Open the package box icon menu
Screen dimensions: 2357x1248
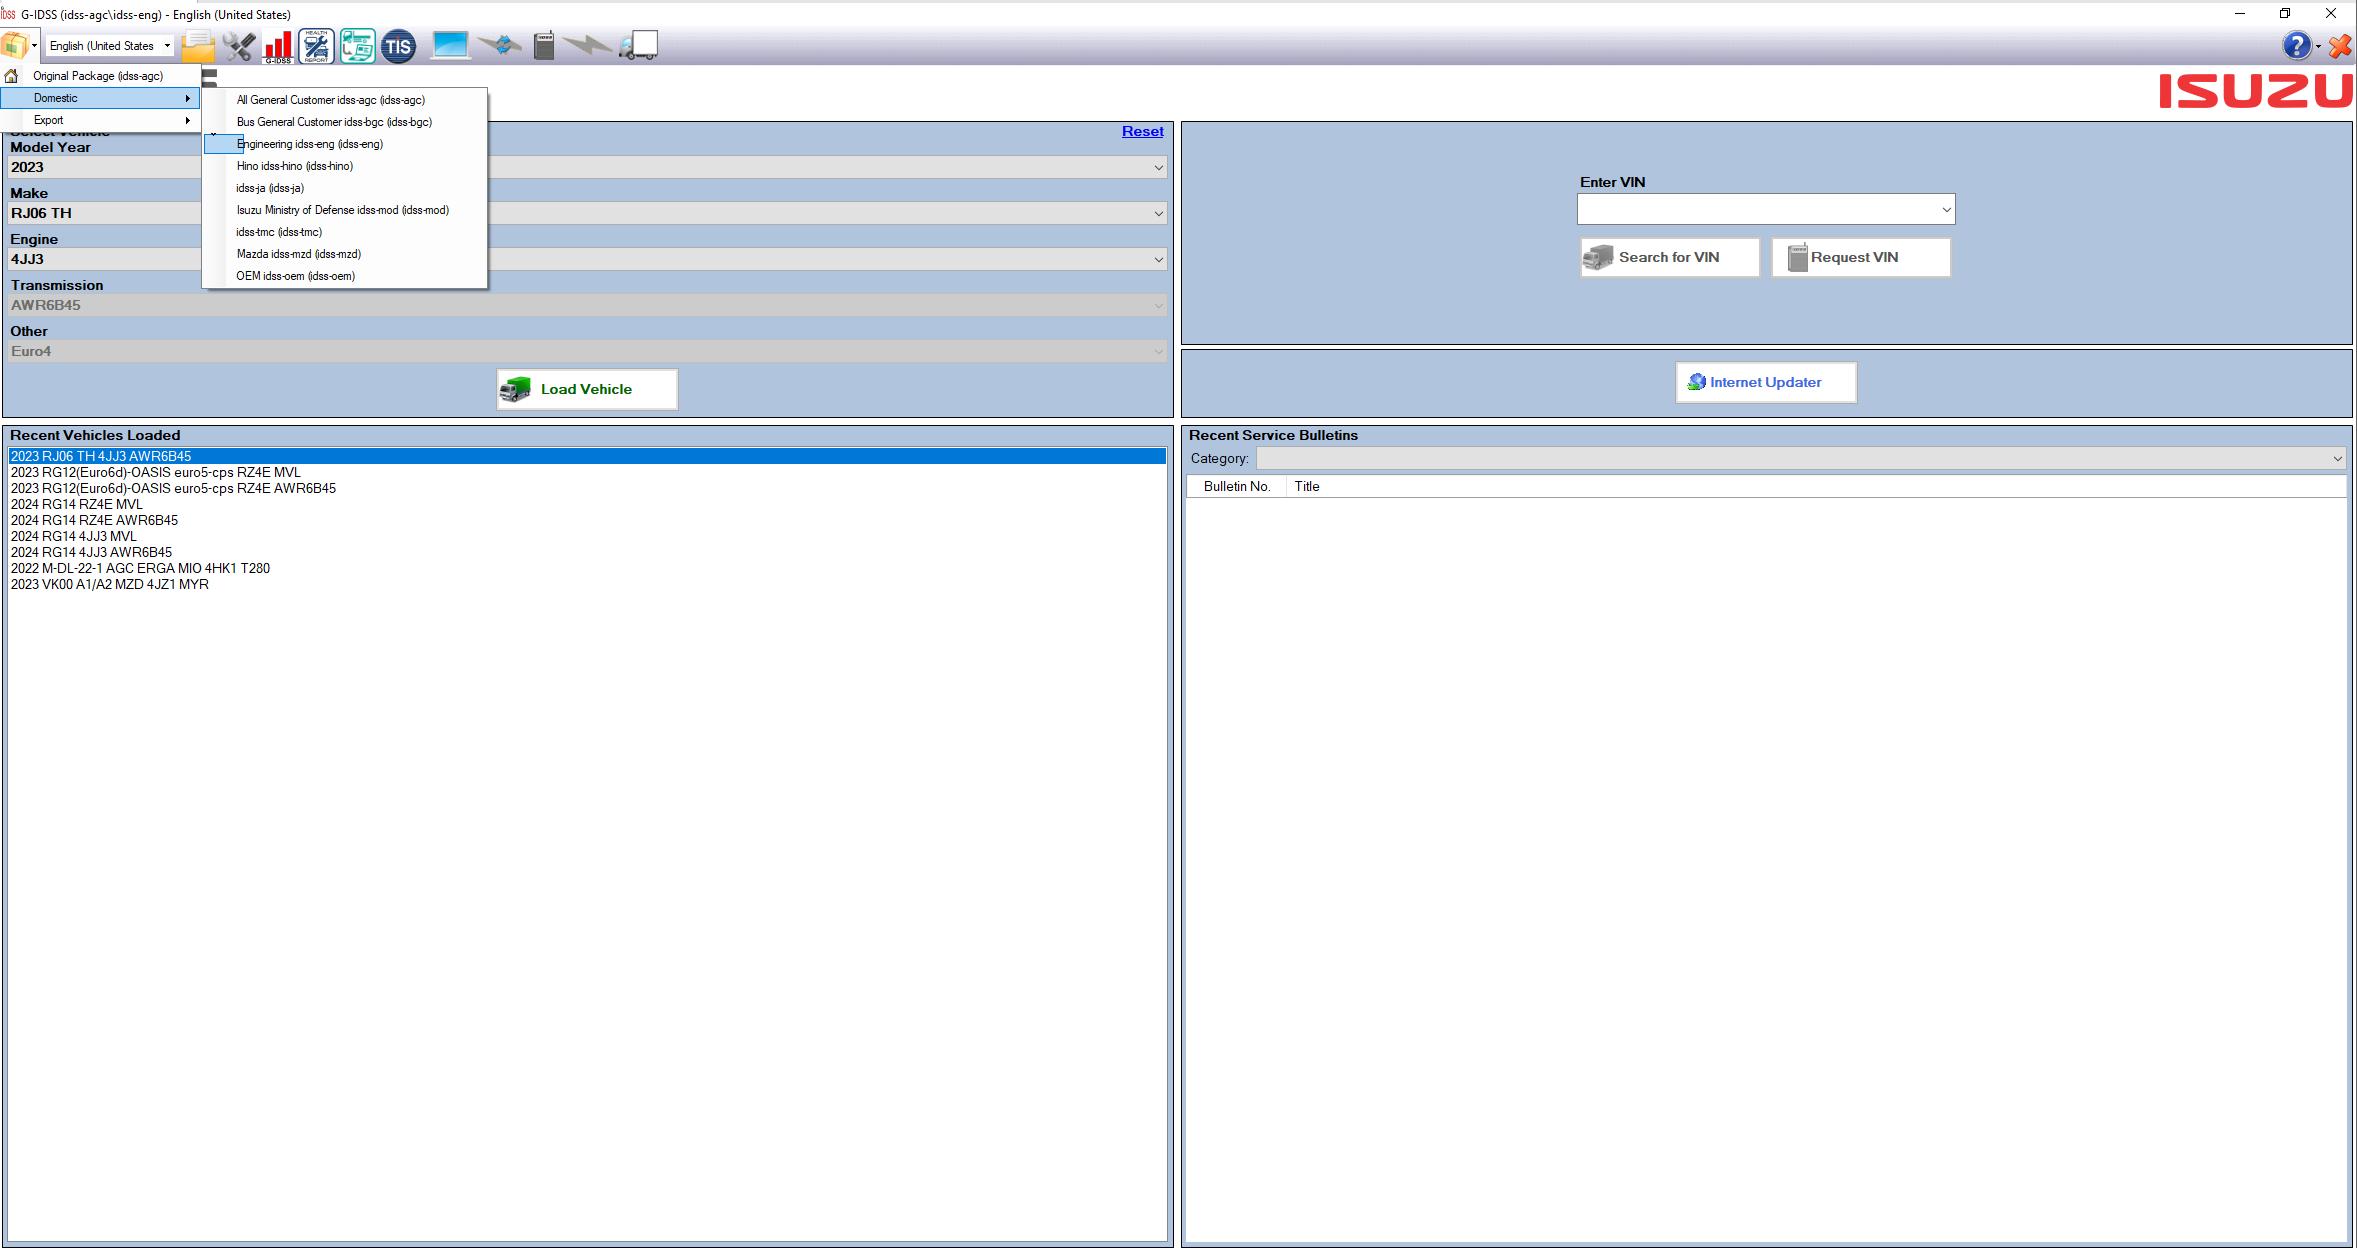tap(15, 45)
